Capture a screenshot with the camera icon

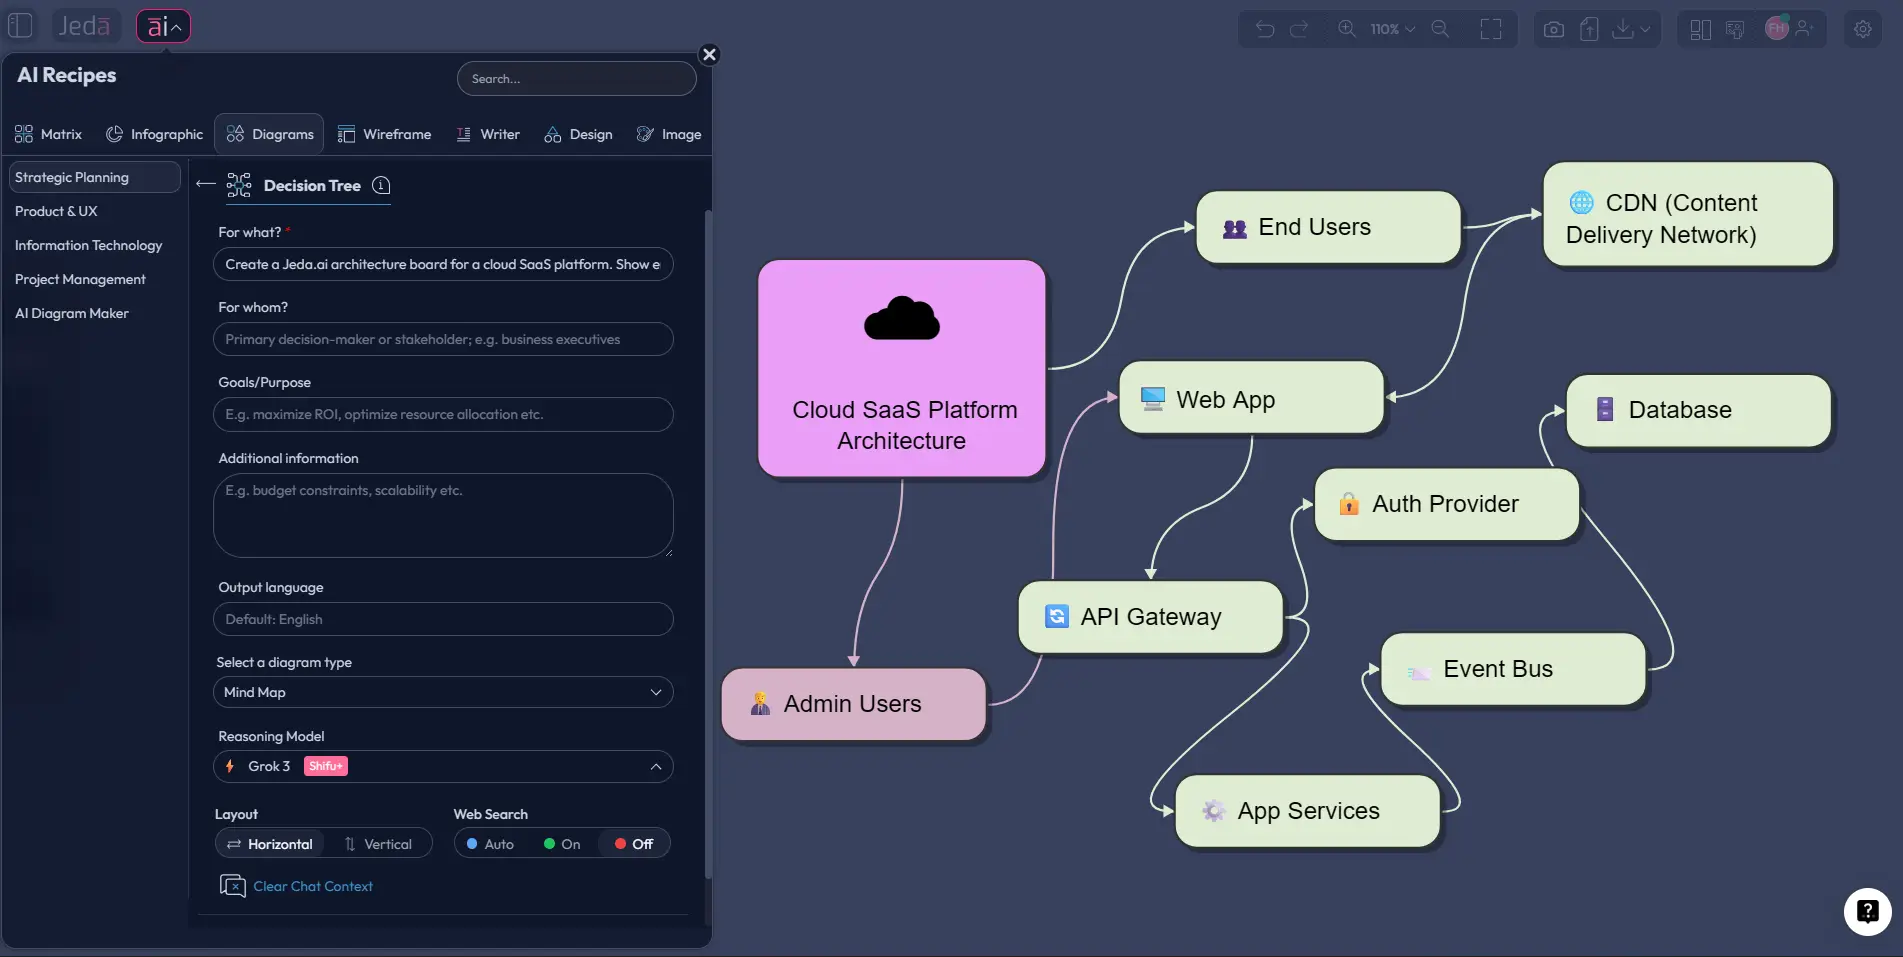[1553, 29]
